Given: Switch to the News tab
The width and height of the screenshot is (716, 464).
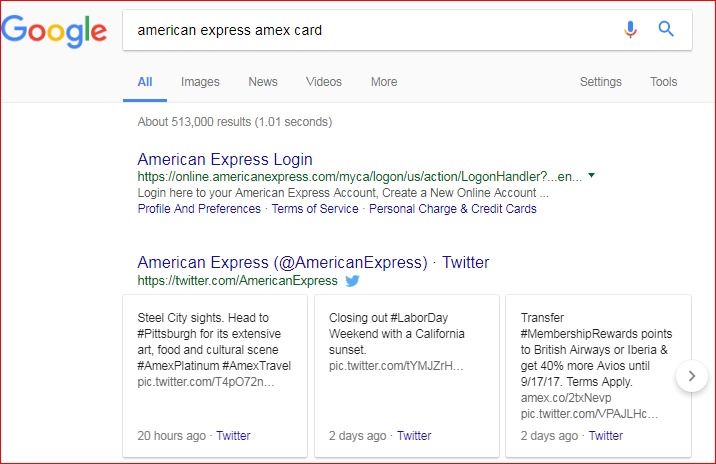Looking at the screenshot, I should 263,82.
